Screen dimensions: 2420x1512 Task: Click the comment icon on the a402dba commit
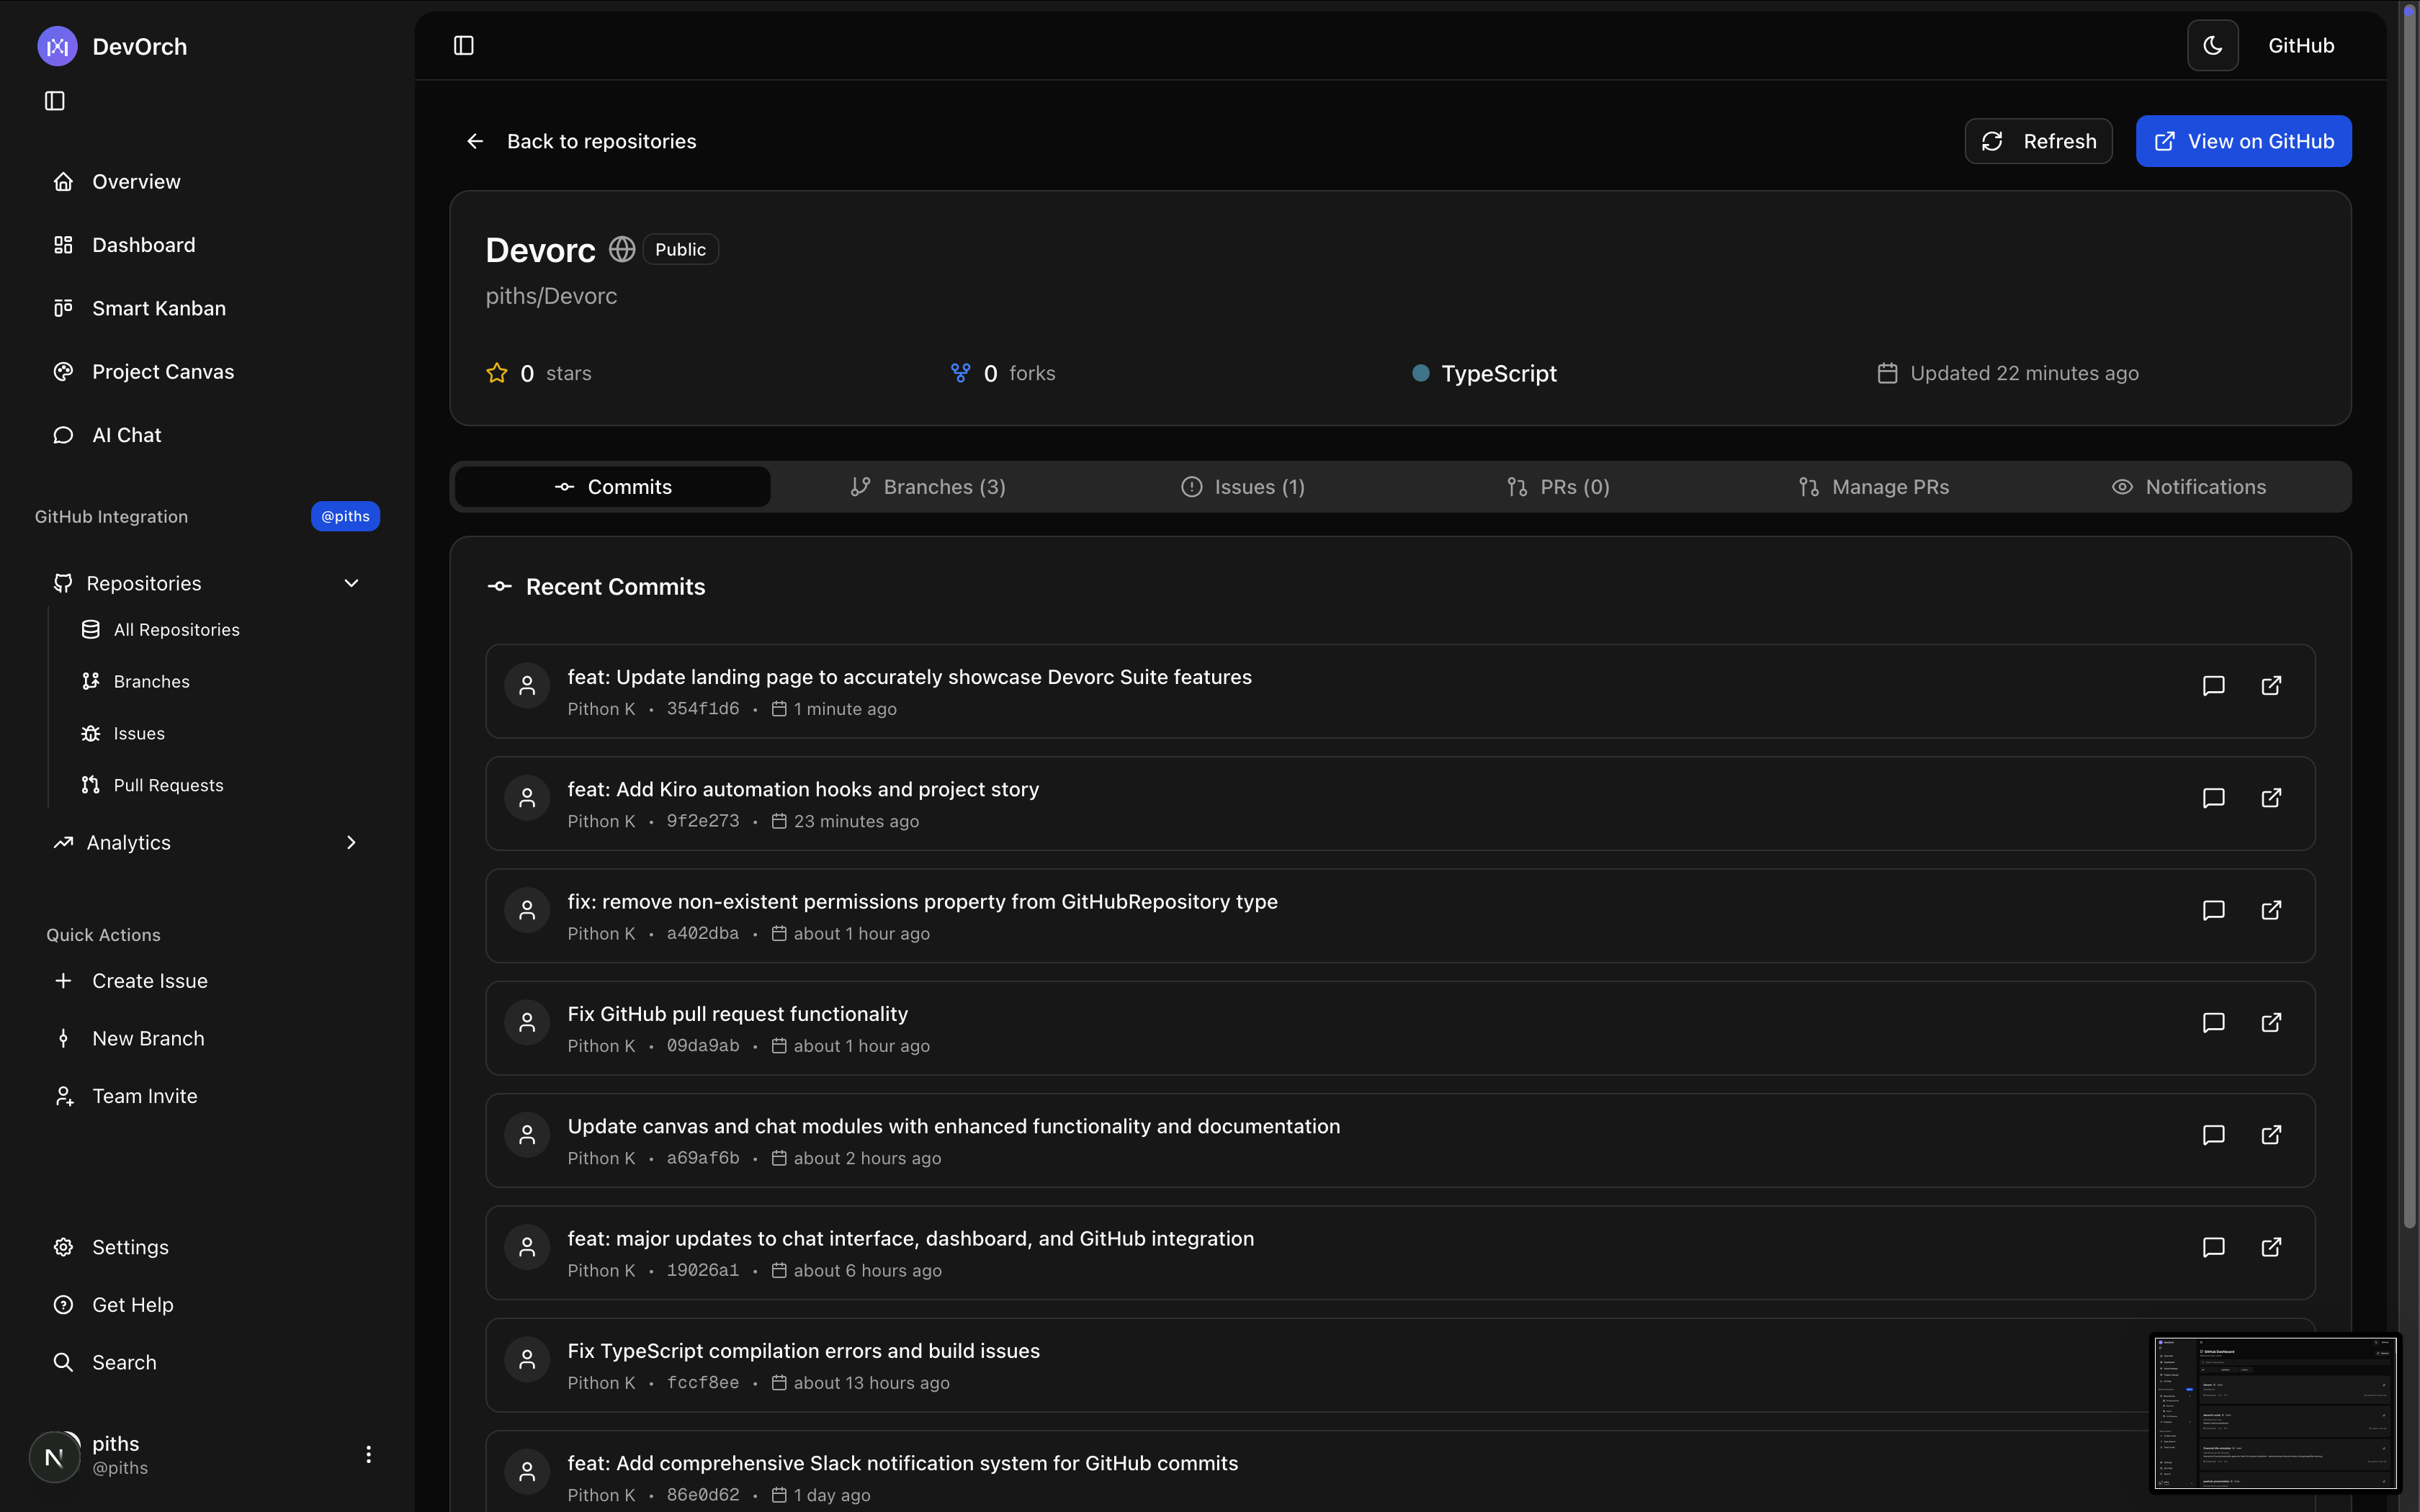tap(2213, 910)
